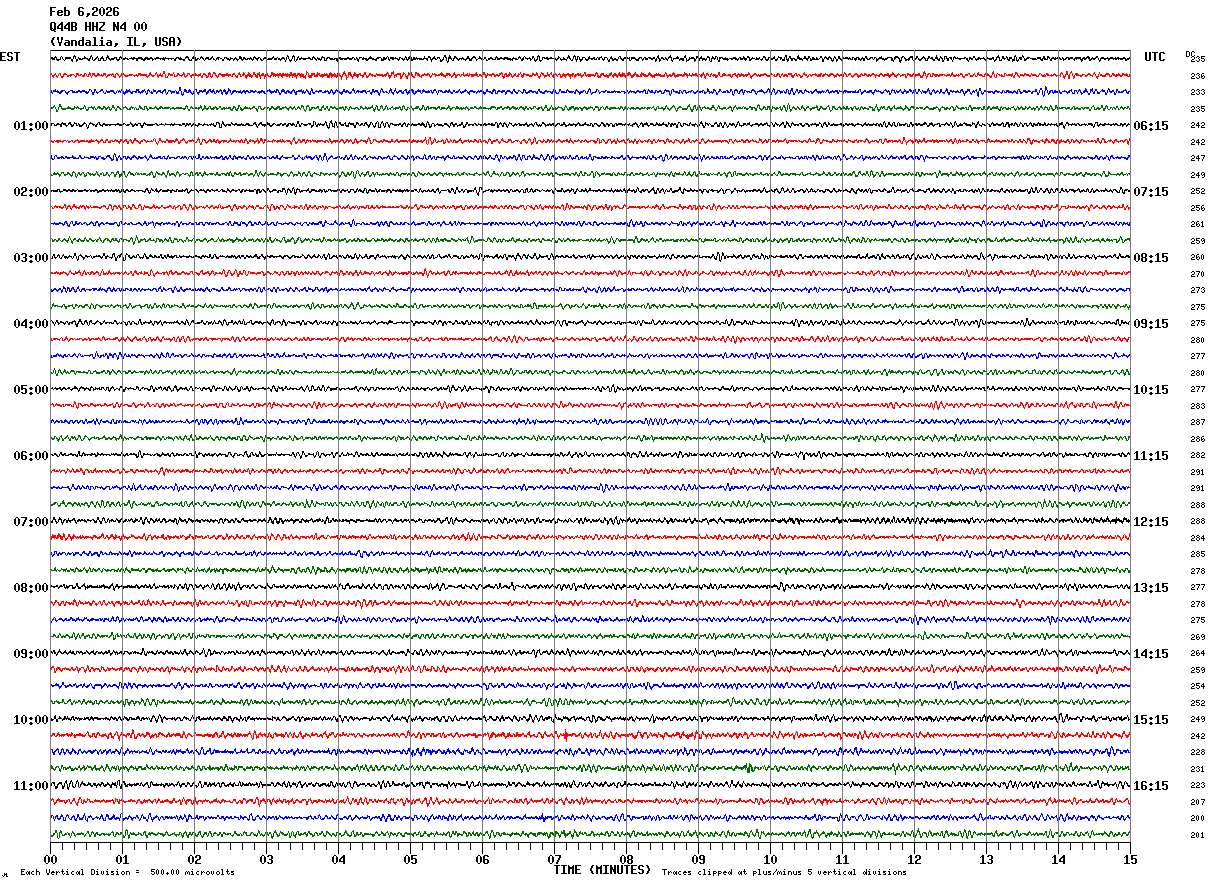The height and width of the screenshot is (886, 1210).
Task: Click the DC offset value 261
Action: tap(1197, 224)
